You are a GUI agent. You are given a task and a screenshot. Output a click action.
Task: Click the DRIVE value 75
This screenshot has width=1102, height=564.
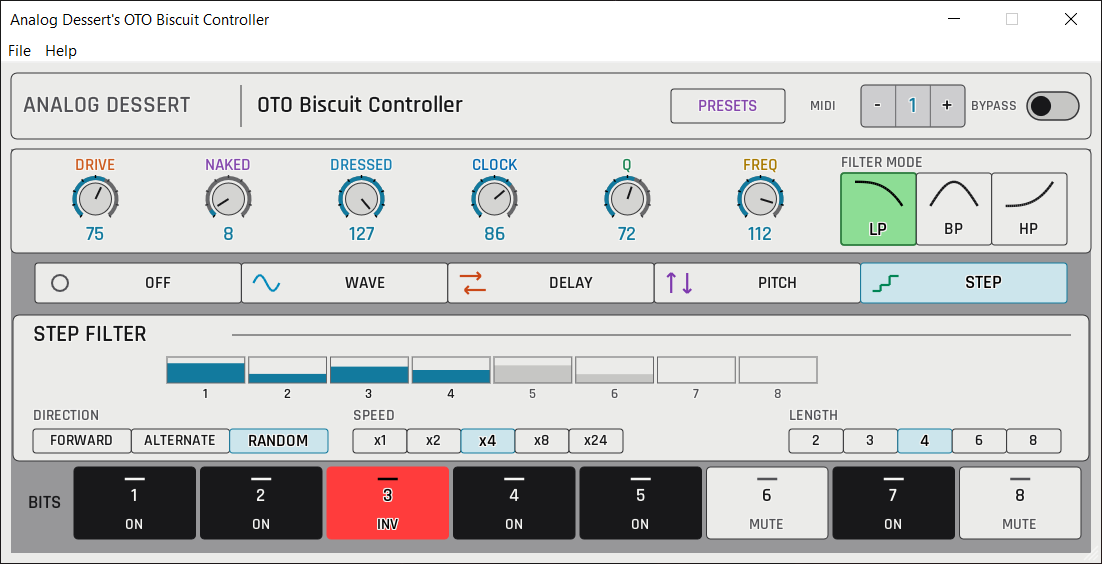pyautogui.click(x=95, y=234)
